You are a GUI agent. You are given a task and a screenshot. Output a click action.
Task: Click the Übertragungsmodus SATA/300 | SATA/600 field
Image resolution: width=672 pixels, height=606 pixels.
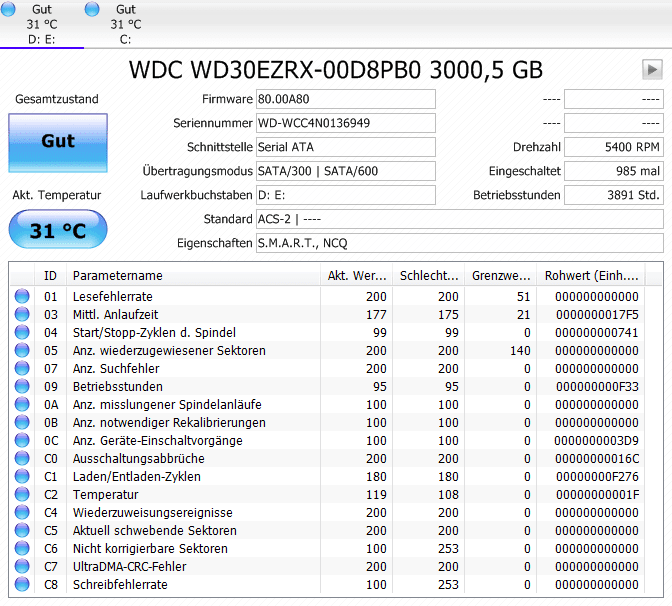(x=345, y=171)
